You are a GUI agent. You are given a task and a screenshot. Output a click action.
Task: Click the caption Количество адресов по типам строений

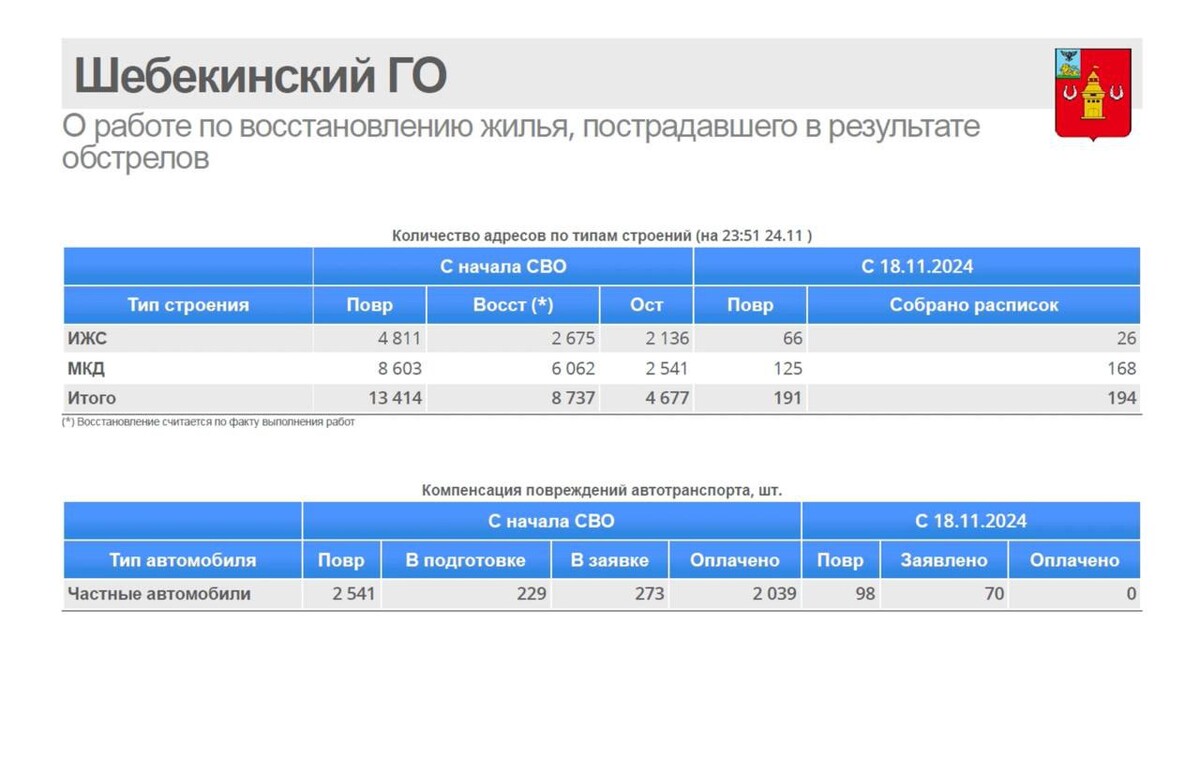[x=602, y=237]
